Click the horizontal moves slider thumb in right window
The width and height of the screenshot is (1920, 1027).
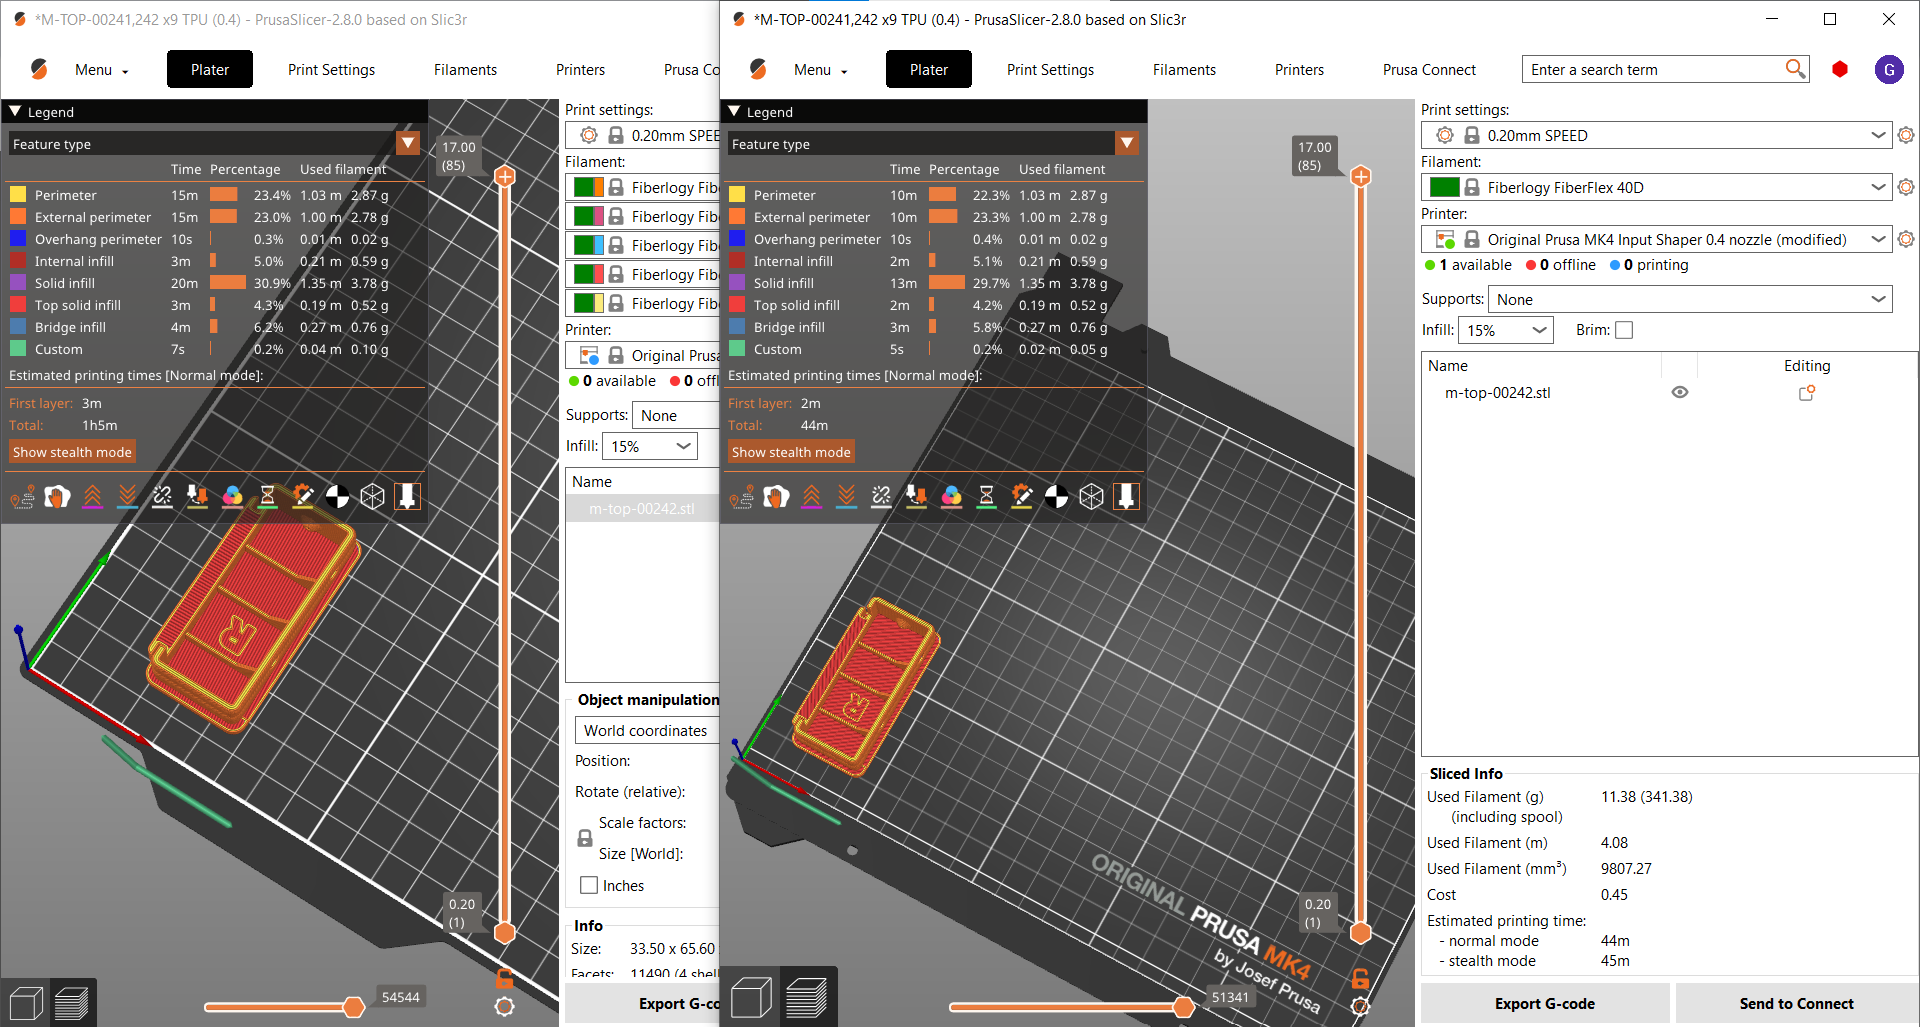tap(1184, 1006)
